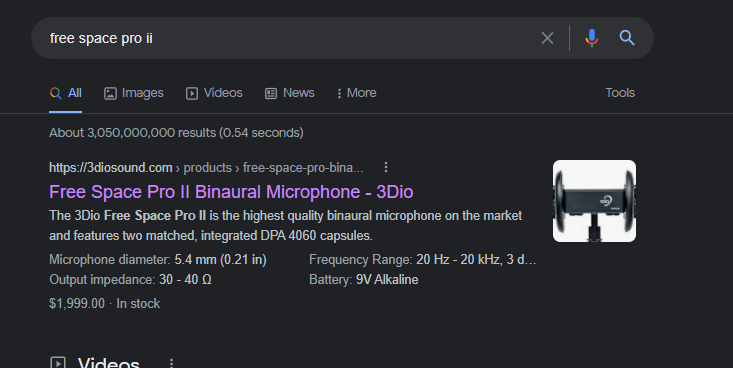This screenshot has height=368, width=733.
Task: Switch to the Images tab
Action: click(134, 93)
